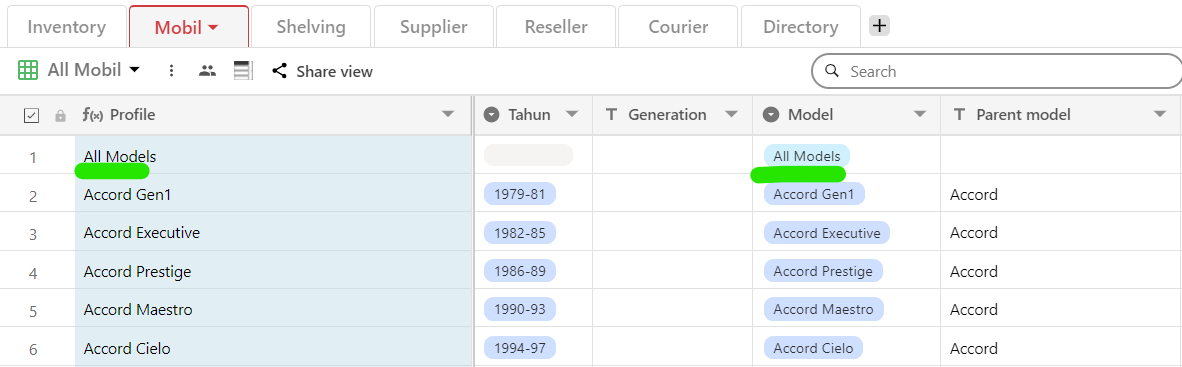Open the Tahun column dropdown arrow

(571, 115)
